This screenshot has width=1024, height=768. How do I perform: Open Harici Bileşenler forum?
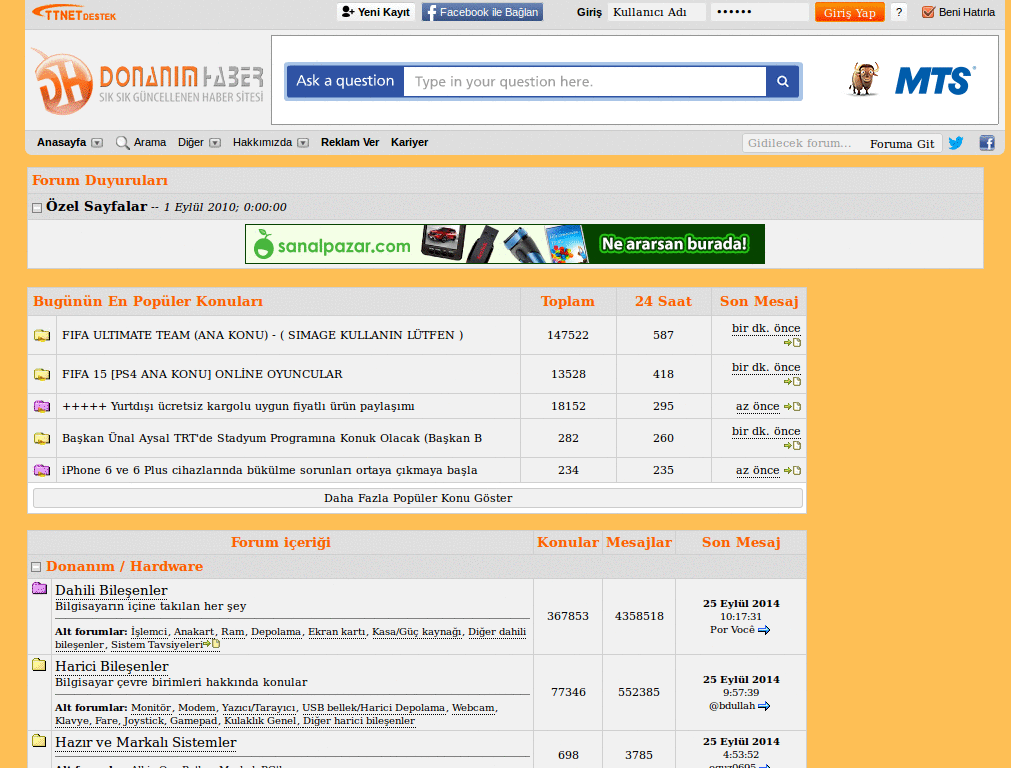click(112, 666)
